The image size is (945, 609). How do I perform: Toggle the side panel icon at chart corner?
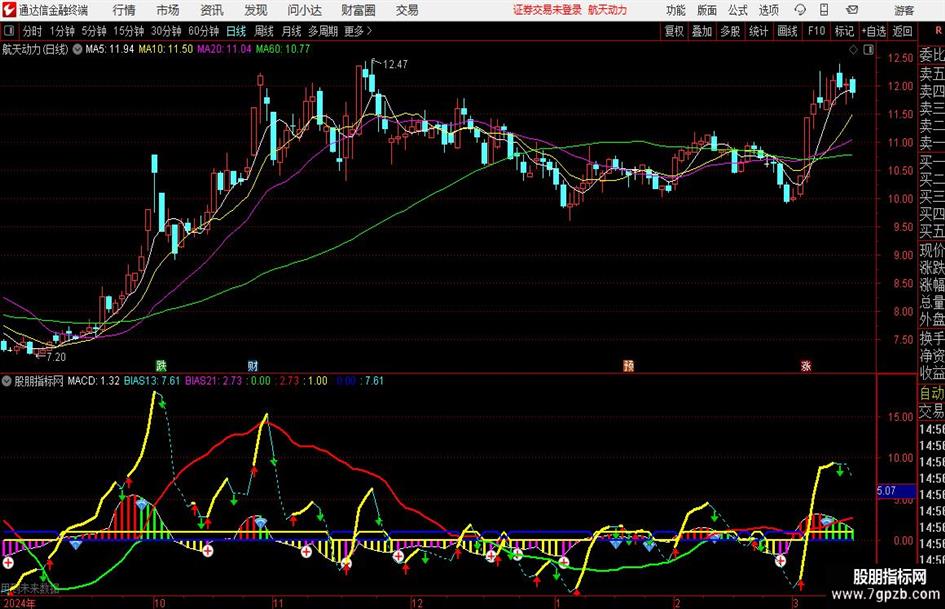868,50
